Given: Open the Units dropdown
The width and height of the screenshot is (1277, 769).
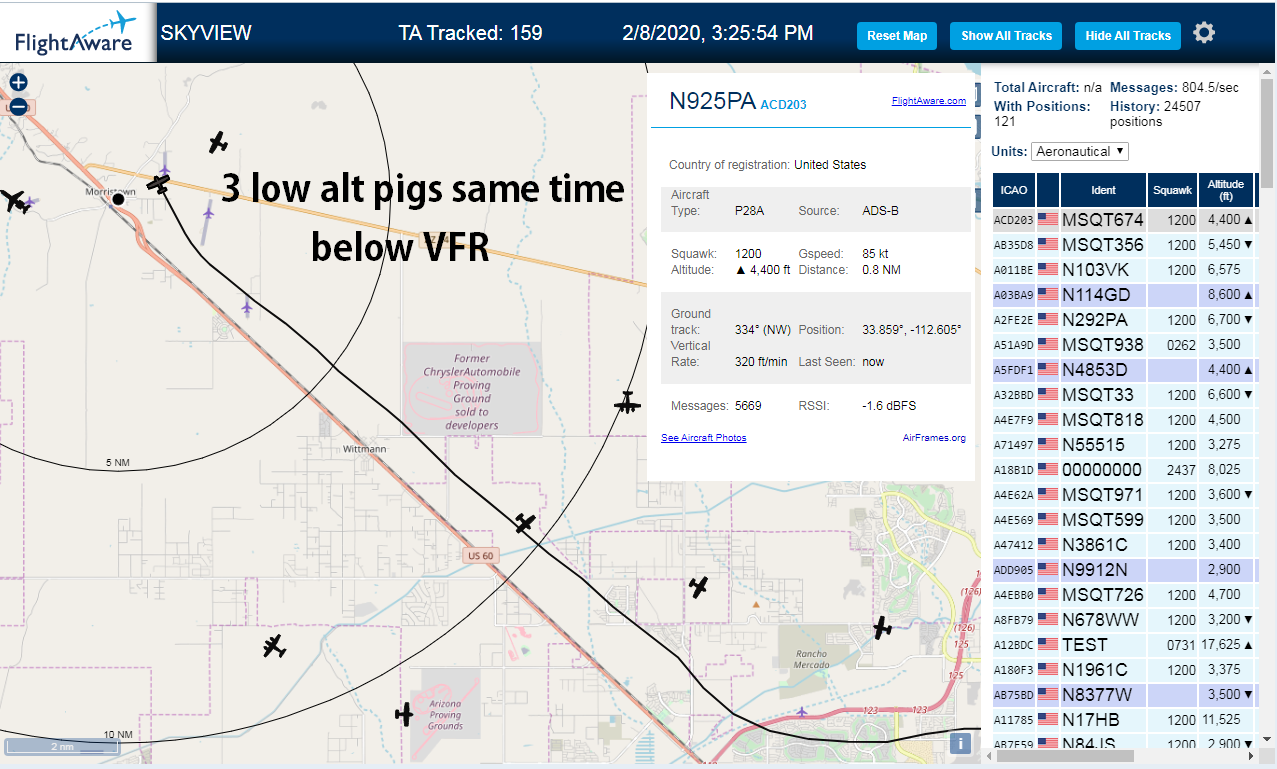Looking at the screenshot, I should coord(1079,151).
